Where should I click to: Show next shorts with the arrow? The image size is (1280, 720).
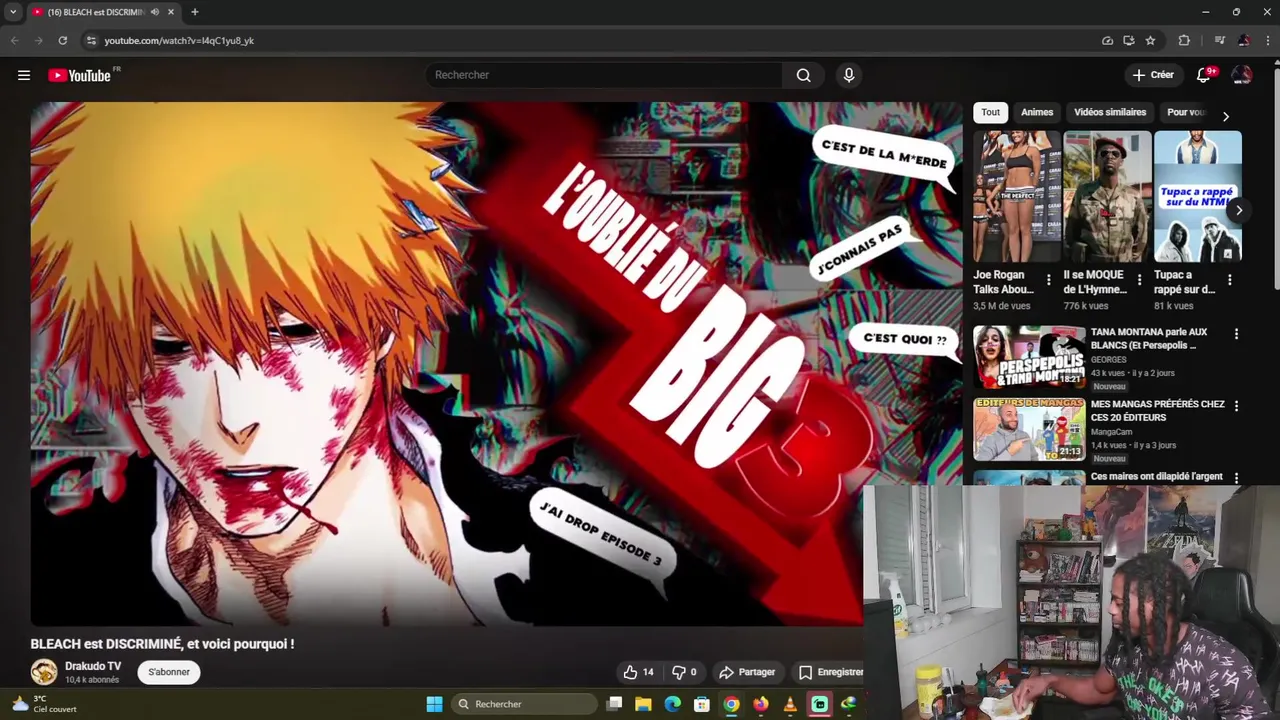pos(1238,210)
